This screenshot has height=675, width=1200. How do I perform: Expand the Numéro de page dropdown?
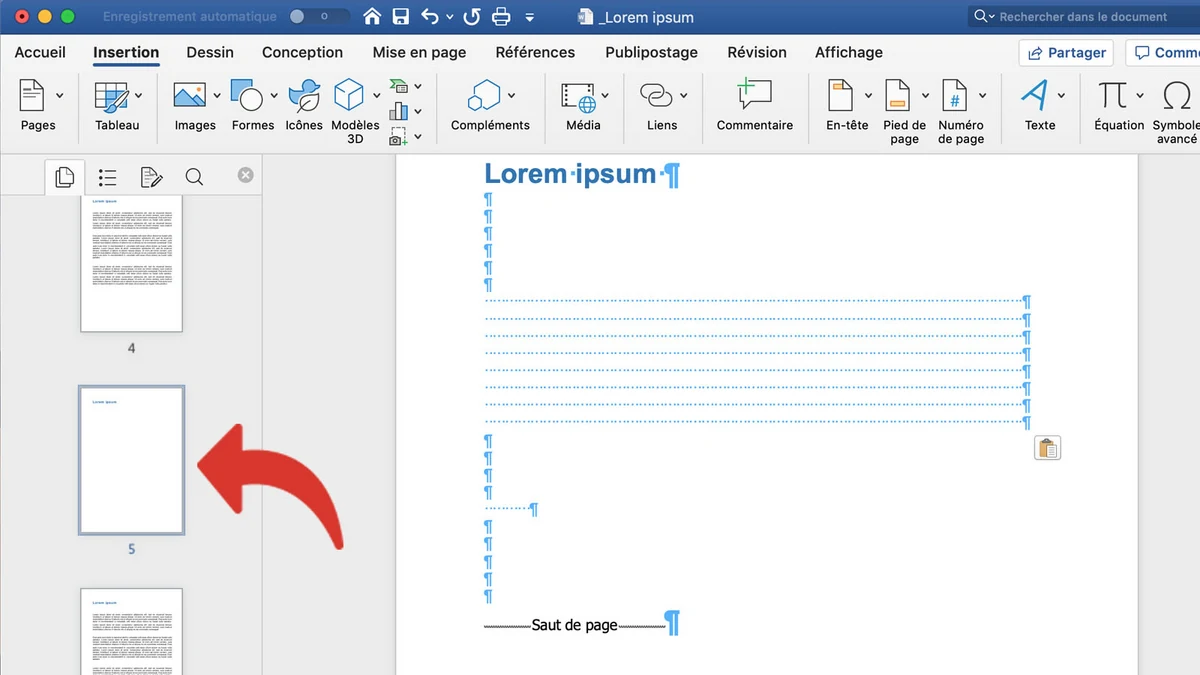[x=983, y=96]
